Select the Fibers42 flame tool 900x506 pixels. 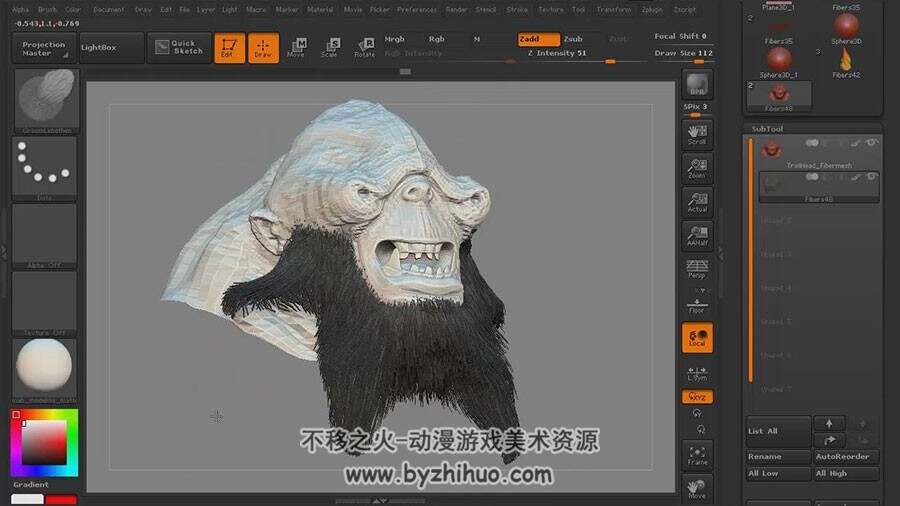[845, 62]
